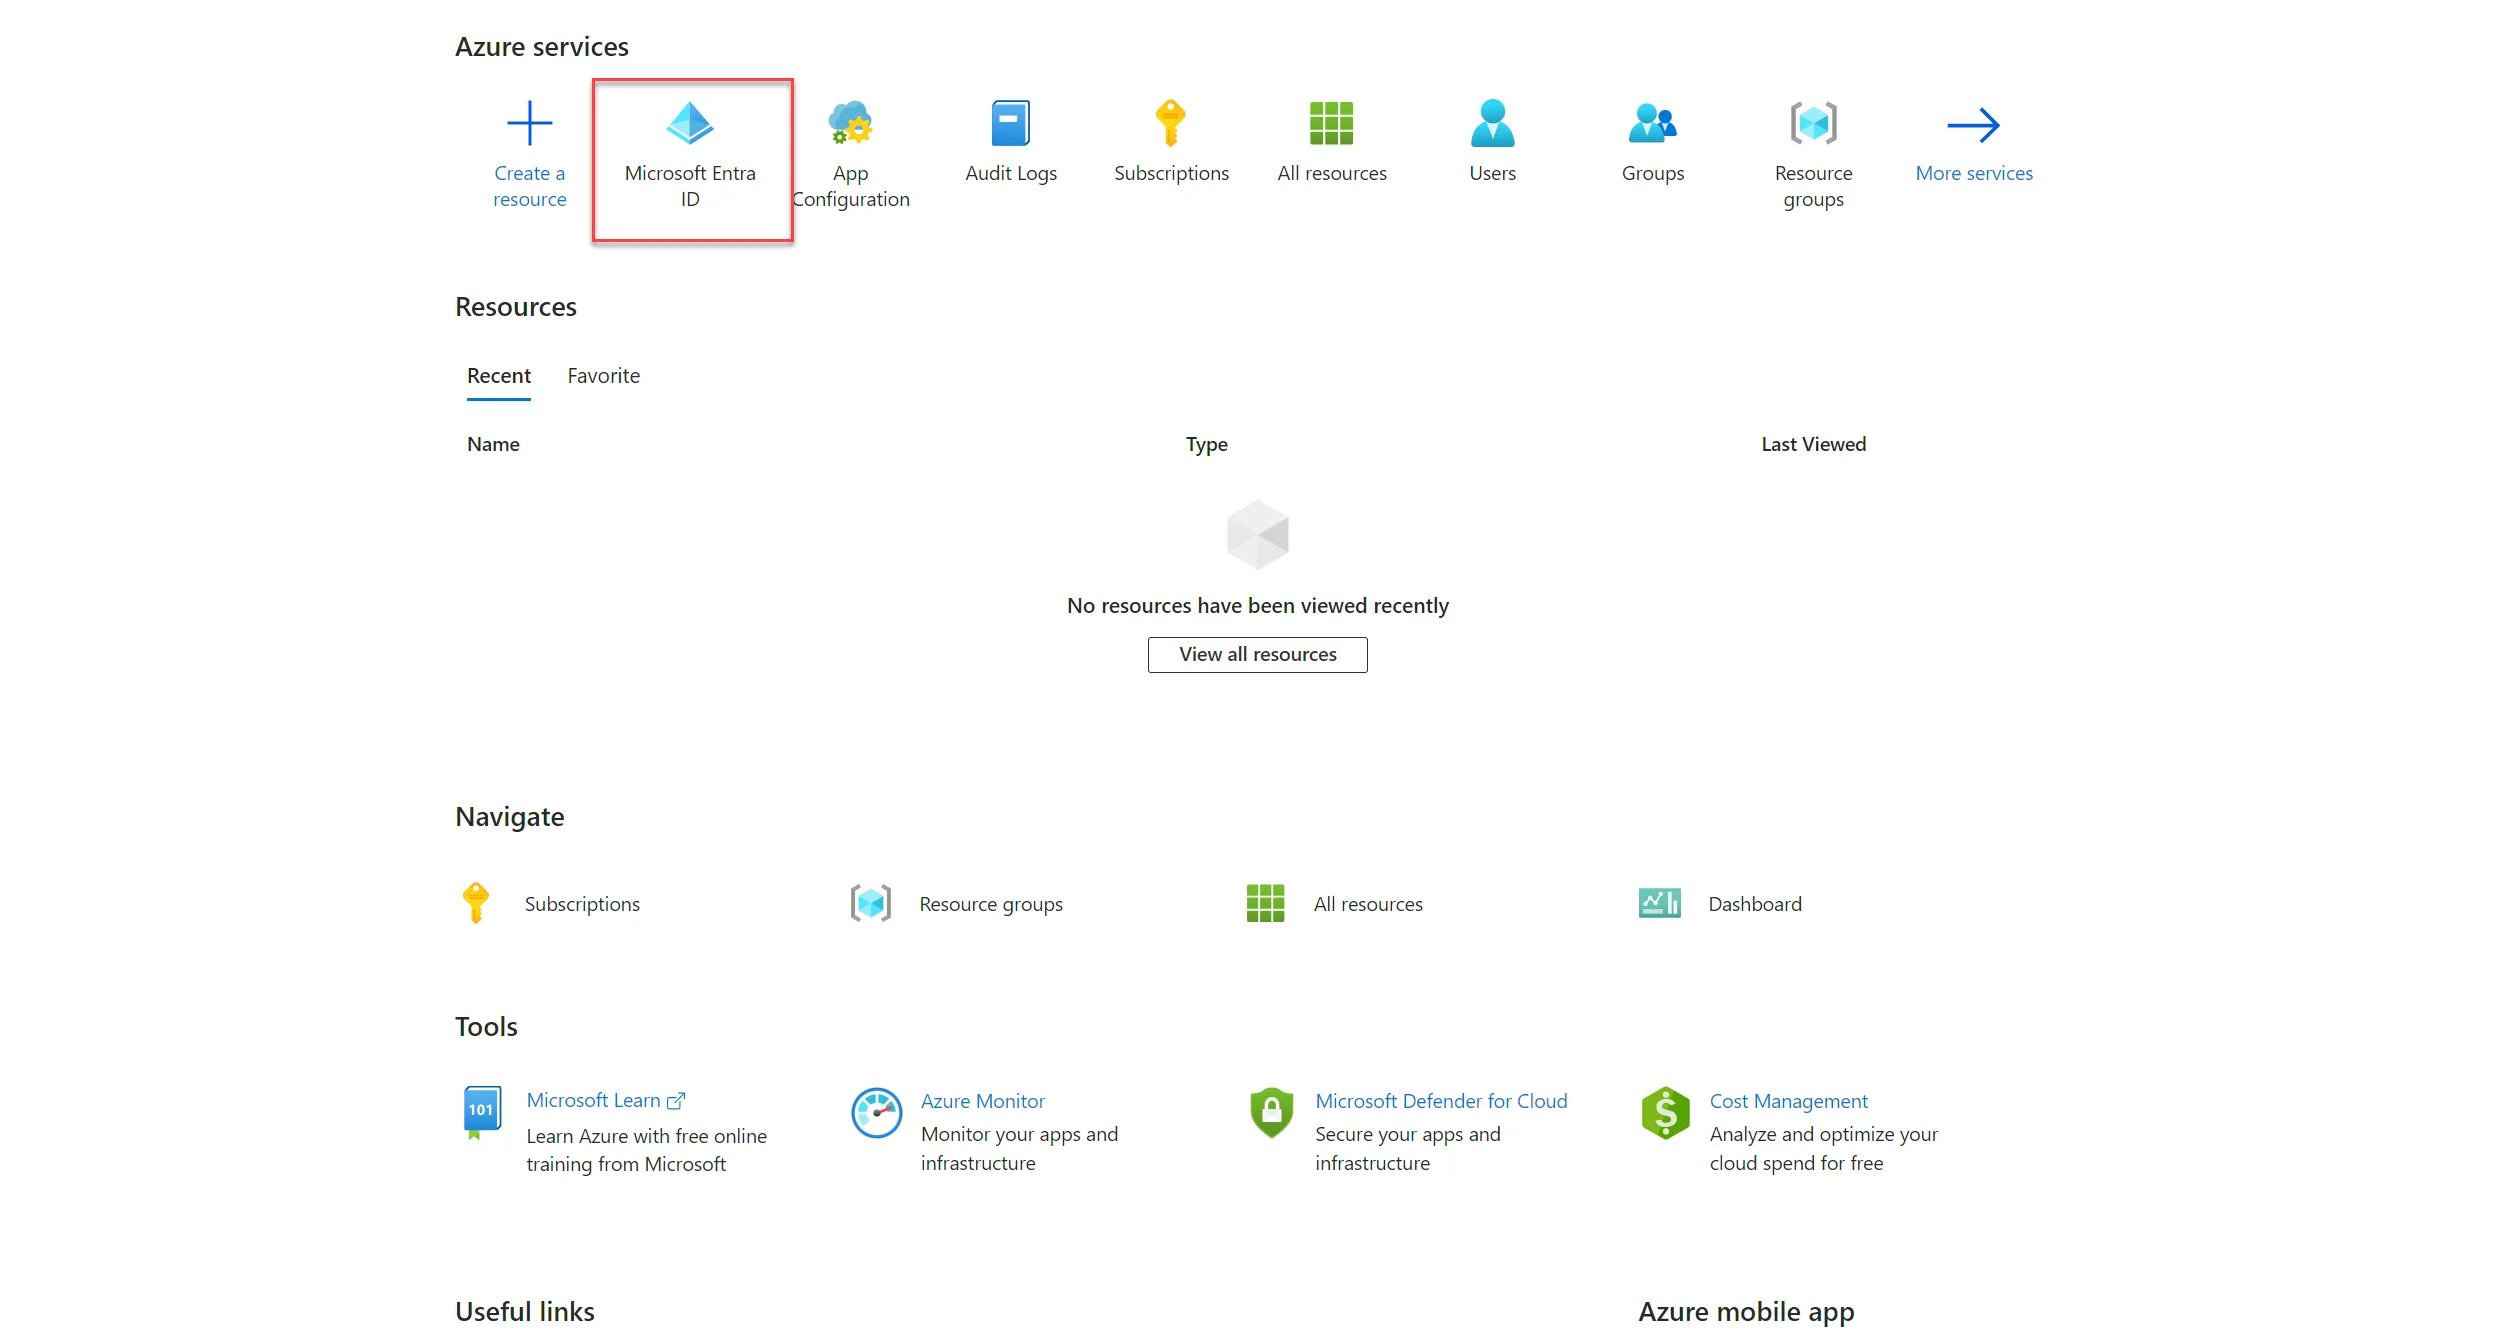The image size is (2520, 1338).
Task: Open the Microsoft Defender for Cloud link
Action: point(1440,1101)
